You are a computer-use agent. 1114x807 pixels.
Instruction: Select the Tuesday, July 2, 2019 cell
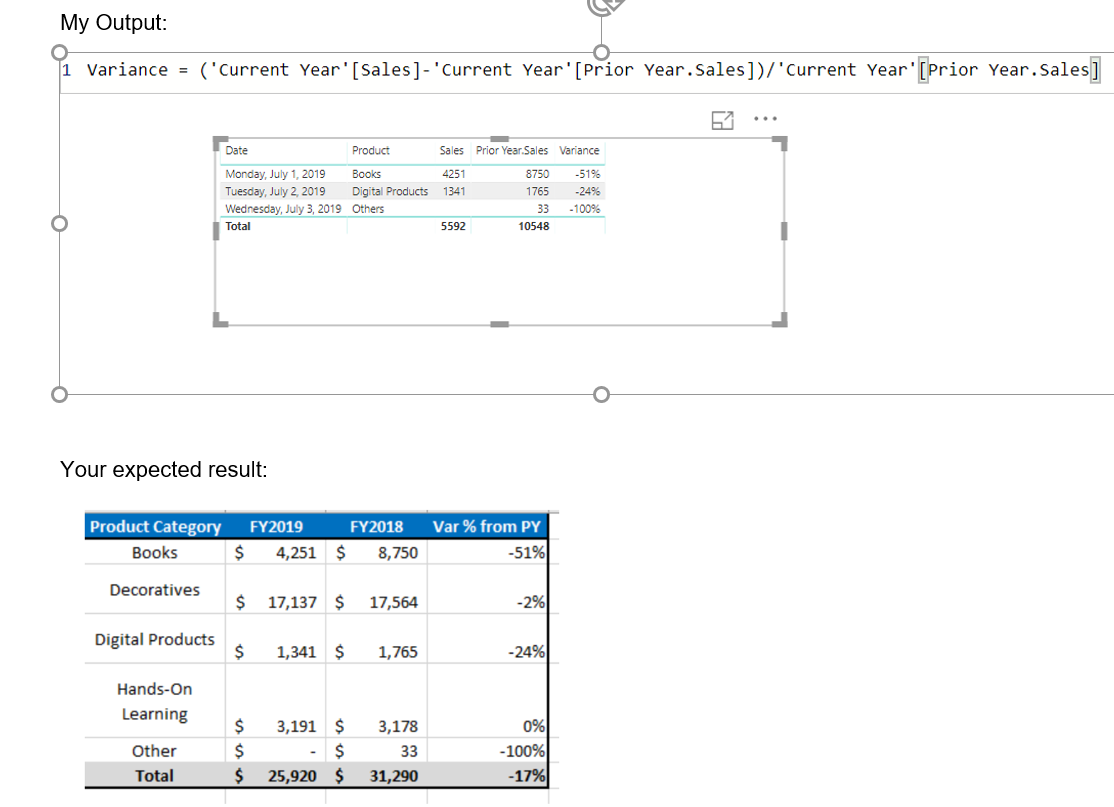click(x=275, y=192)
